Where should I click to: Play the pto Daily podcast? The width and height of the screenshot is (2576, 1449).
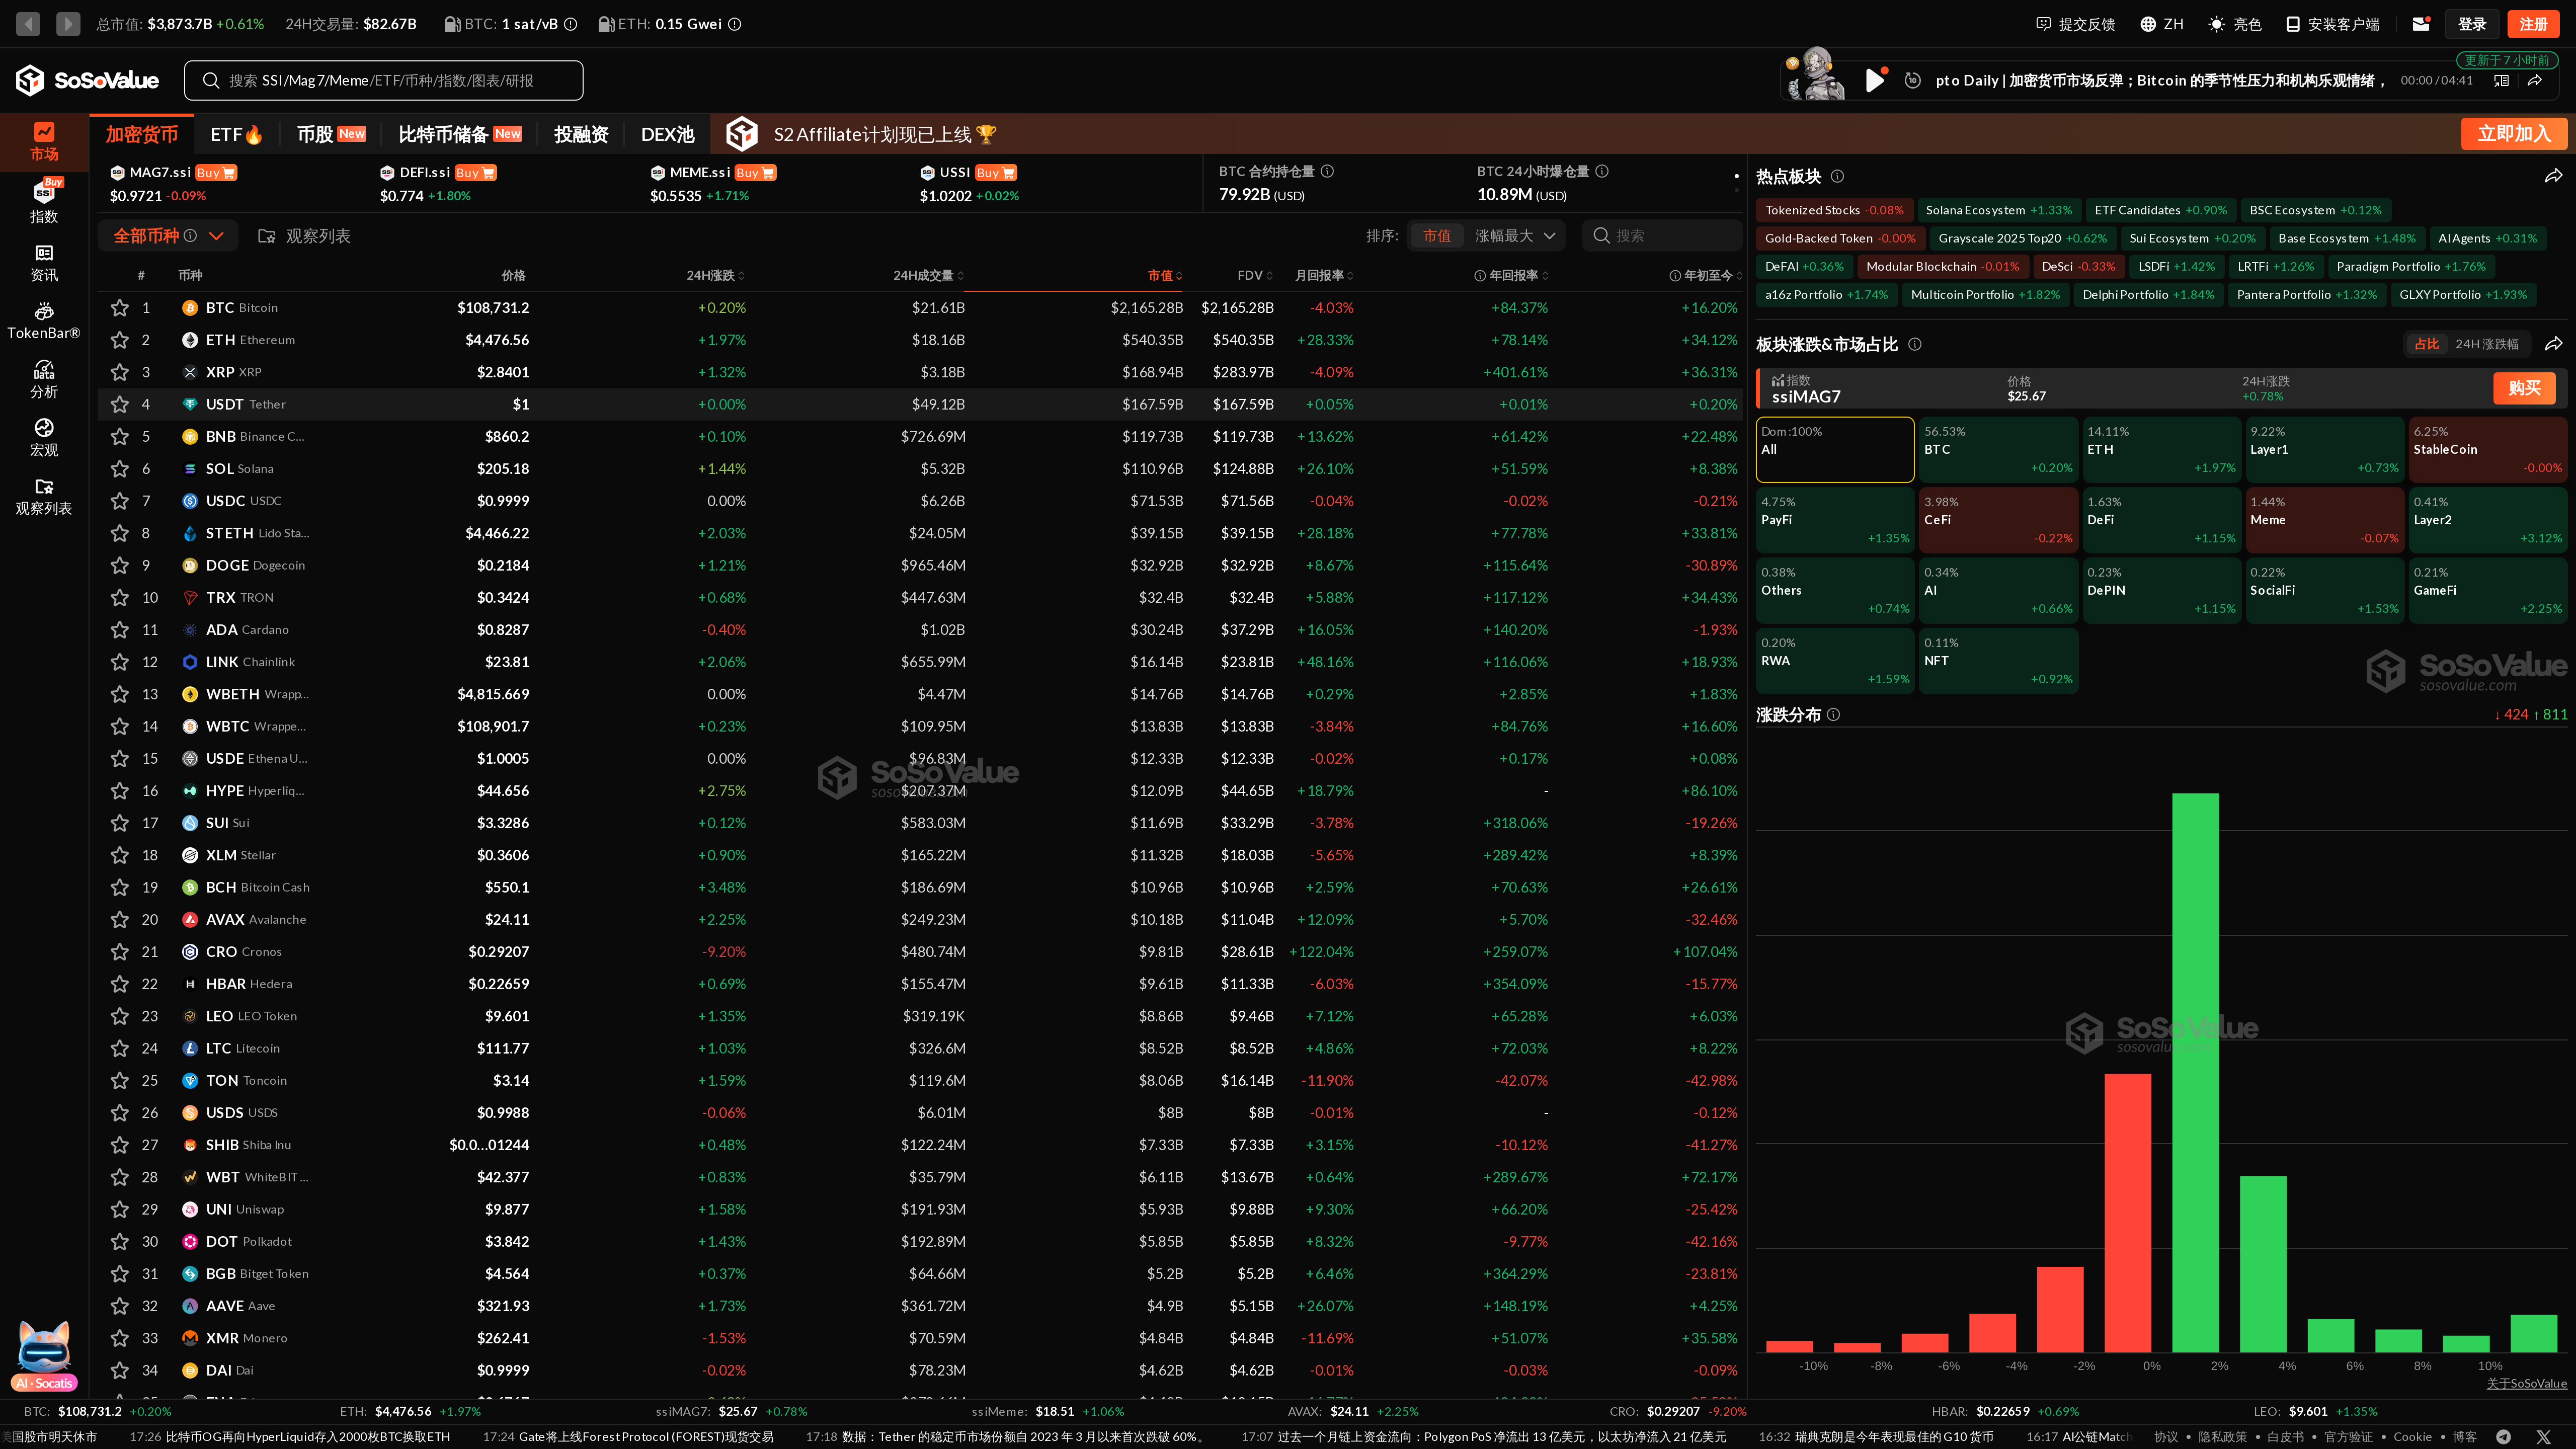(1875, 80)
